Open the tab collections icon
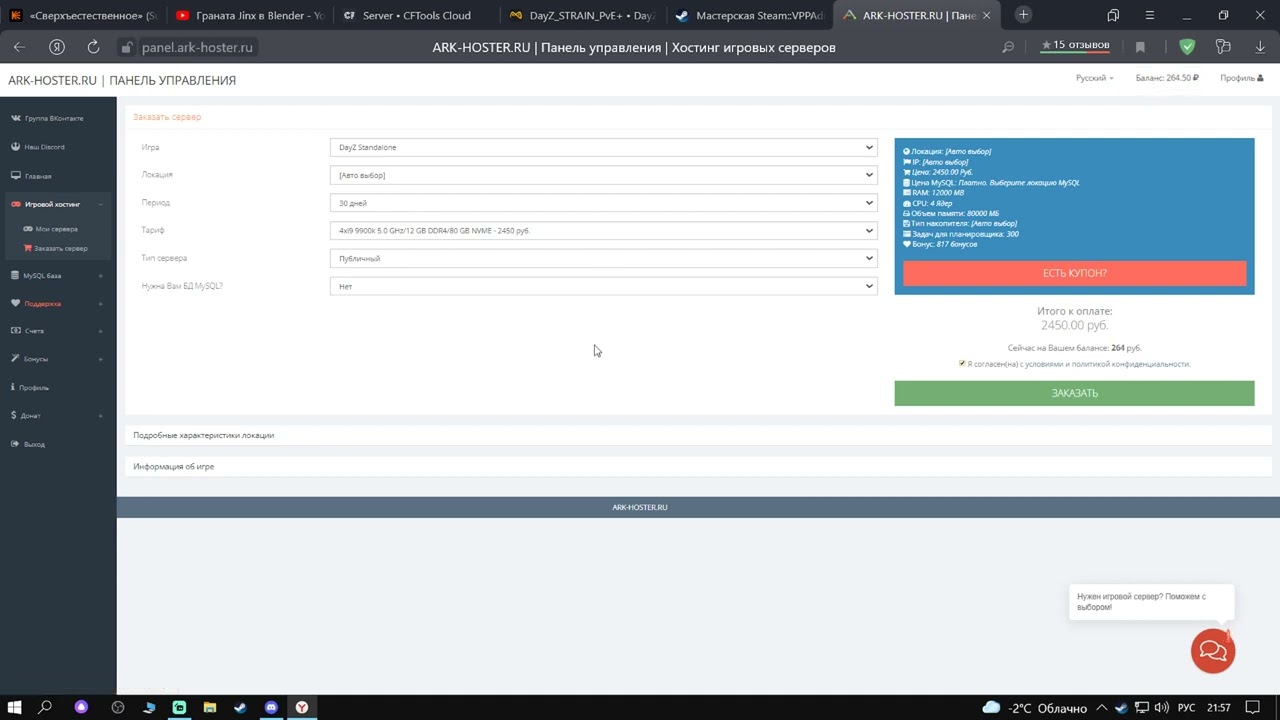Screen dimensions: 1280x720 [x=1113, y=15]
